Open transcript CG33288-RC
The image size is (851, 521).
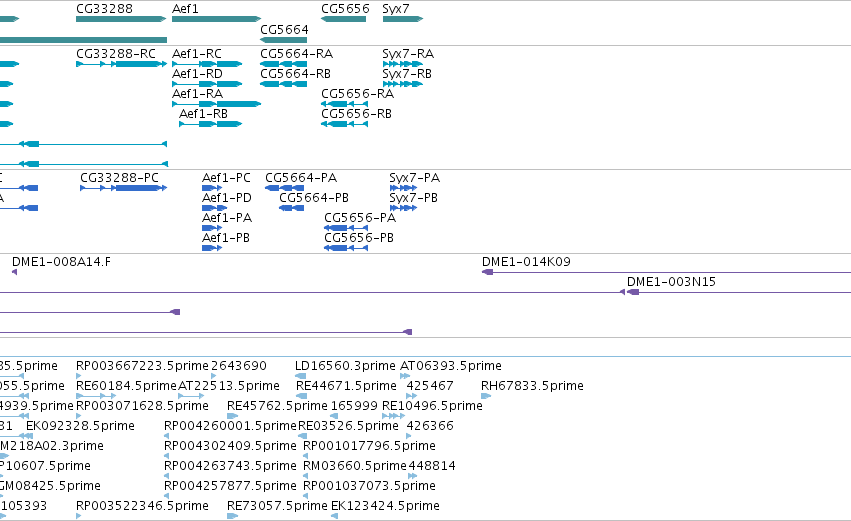(x=121, y=64)
